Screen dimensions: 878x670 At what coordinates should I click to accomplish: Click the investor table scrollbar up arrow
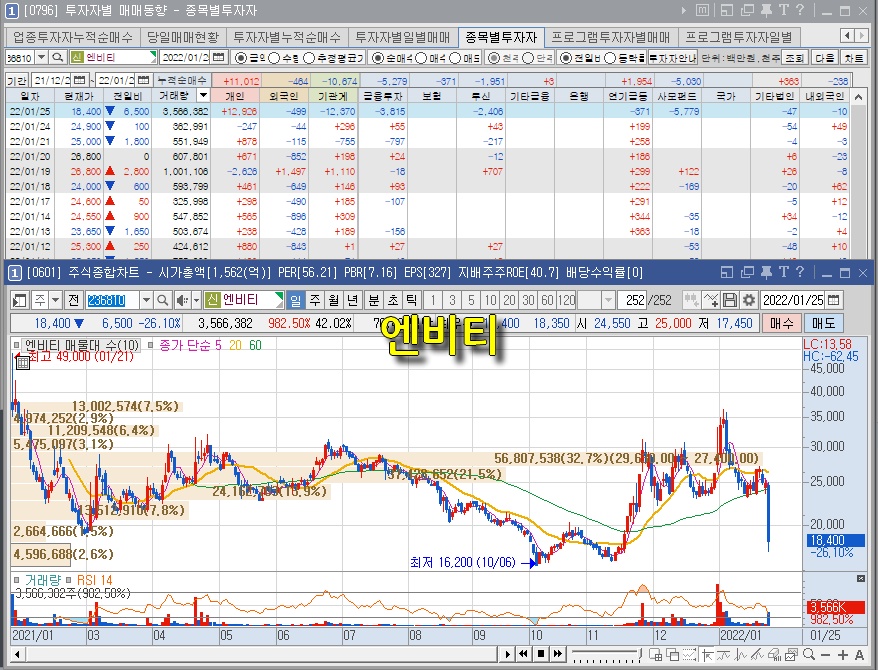[x=858, y=97]
